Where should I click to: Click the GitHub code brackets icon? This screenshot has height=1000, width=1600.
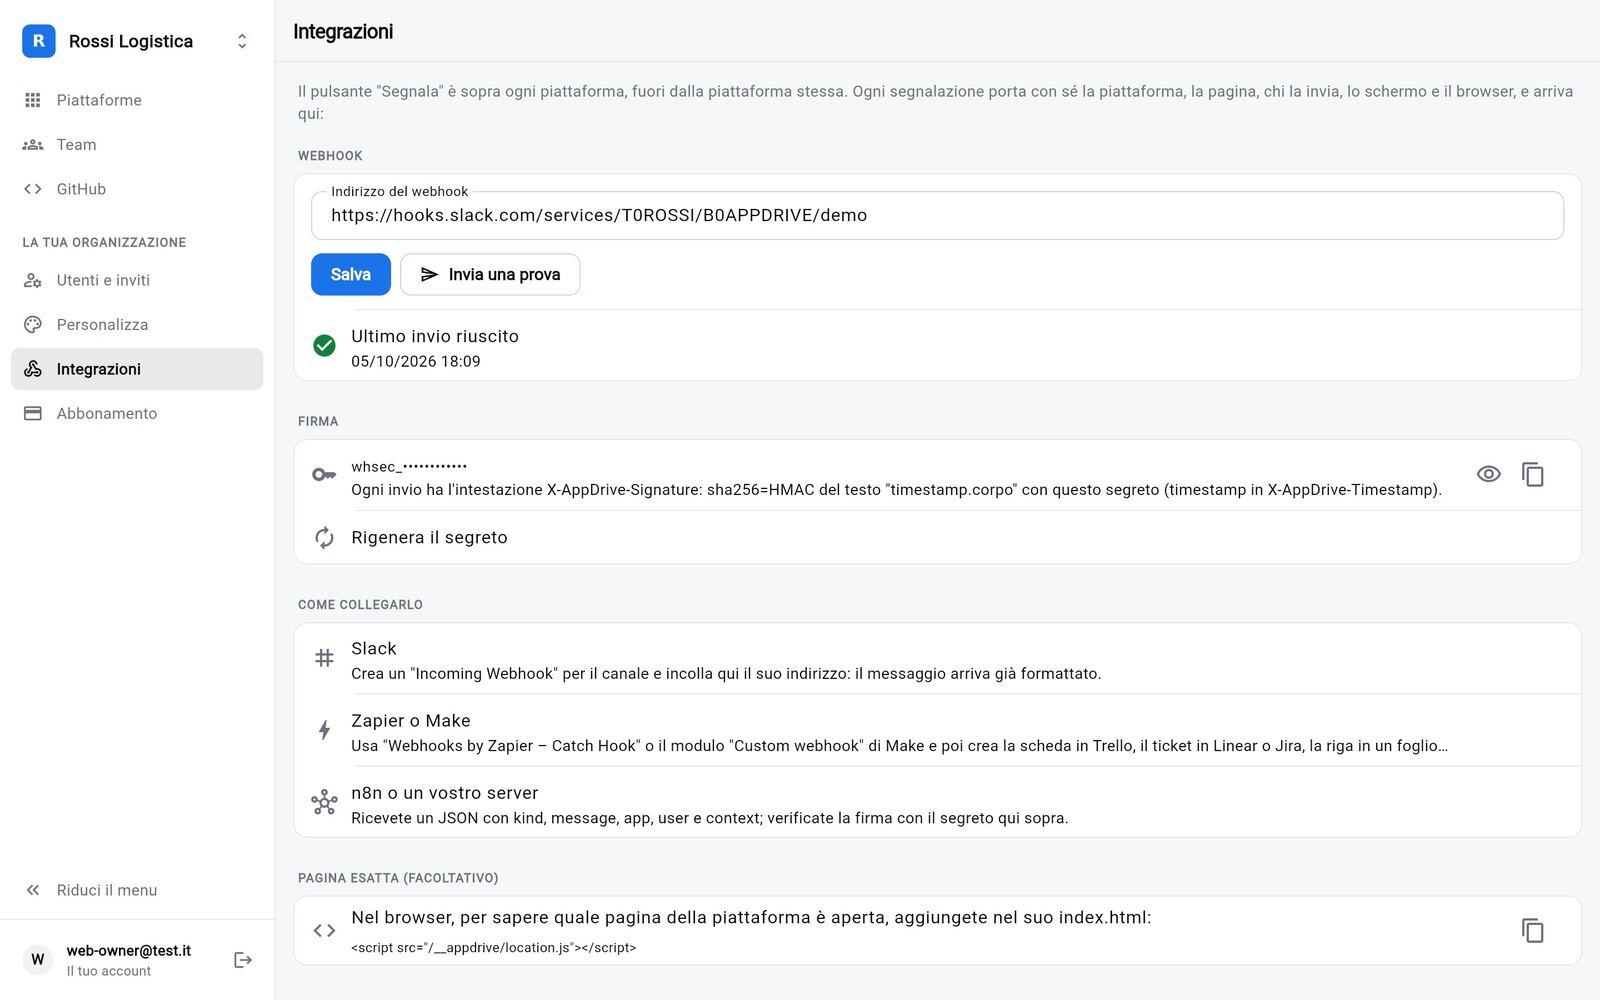(x=33, y=189)
